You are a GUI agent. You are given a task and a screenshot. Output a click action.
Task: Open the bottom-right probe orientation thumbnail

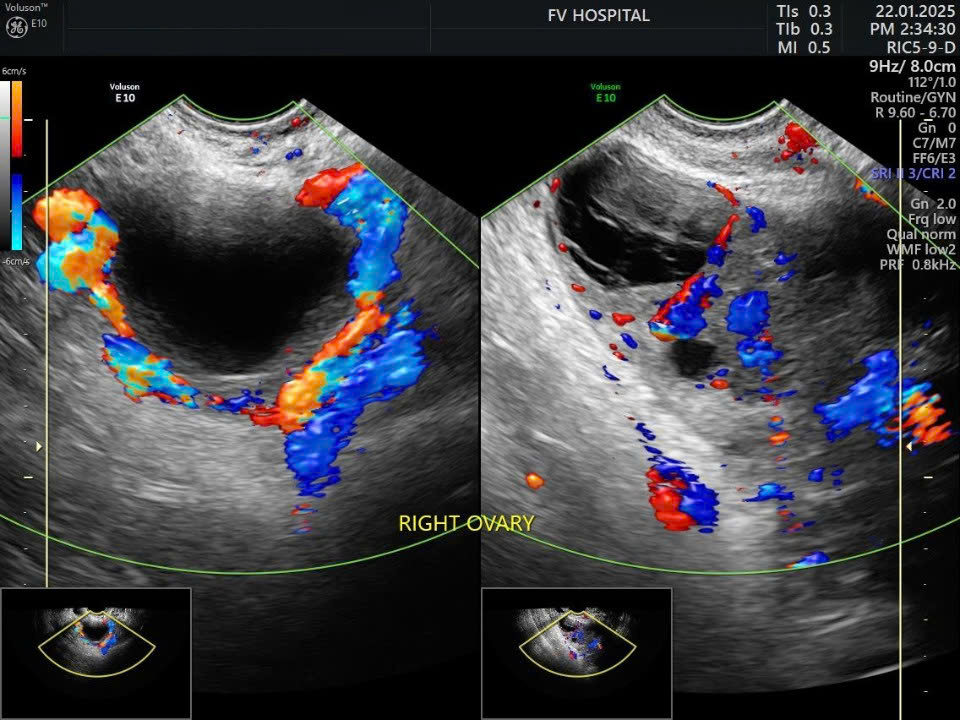coord(576,640)
